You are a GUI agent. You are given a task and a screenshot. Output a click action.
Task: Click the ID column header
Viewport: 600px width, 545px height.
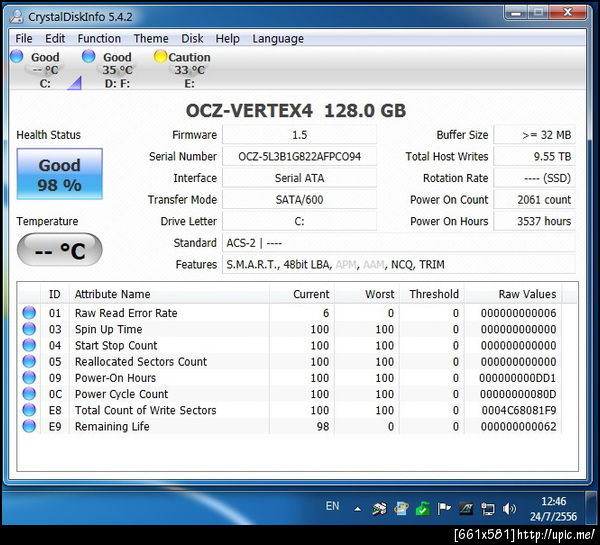tap(55, 294)
